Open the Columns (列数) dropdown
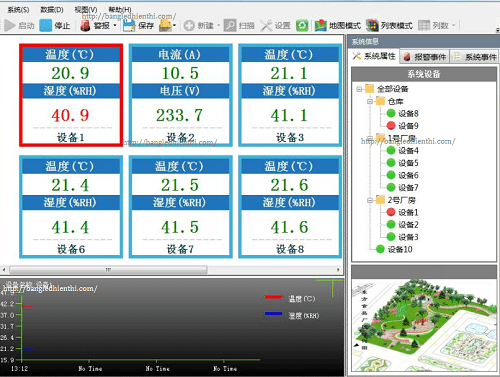 tap(437, 25)
